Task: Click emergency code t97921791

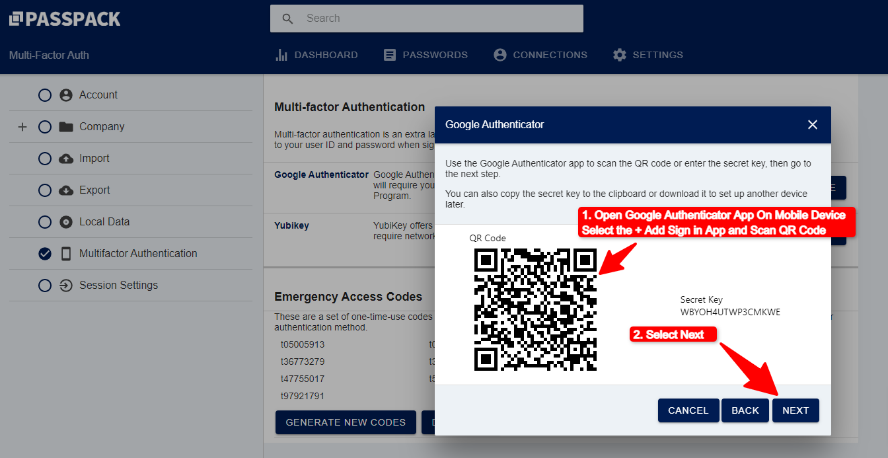Action: coord(302,396)
